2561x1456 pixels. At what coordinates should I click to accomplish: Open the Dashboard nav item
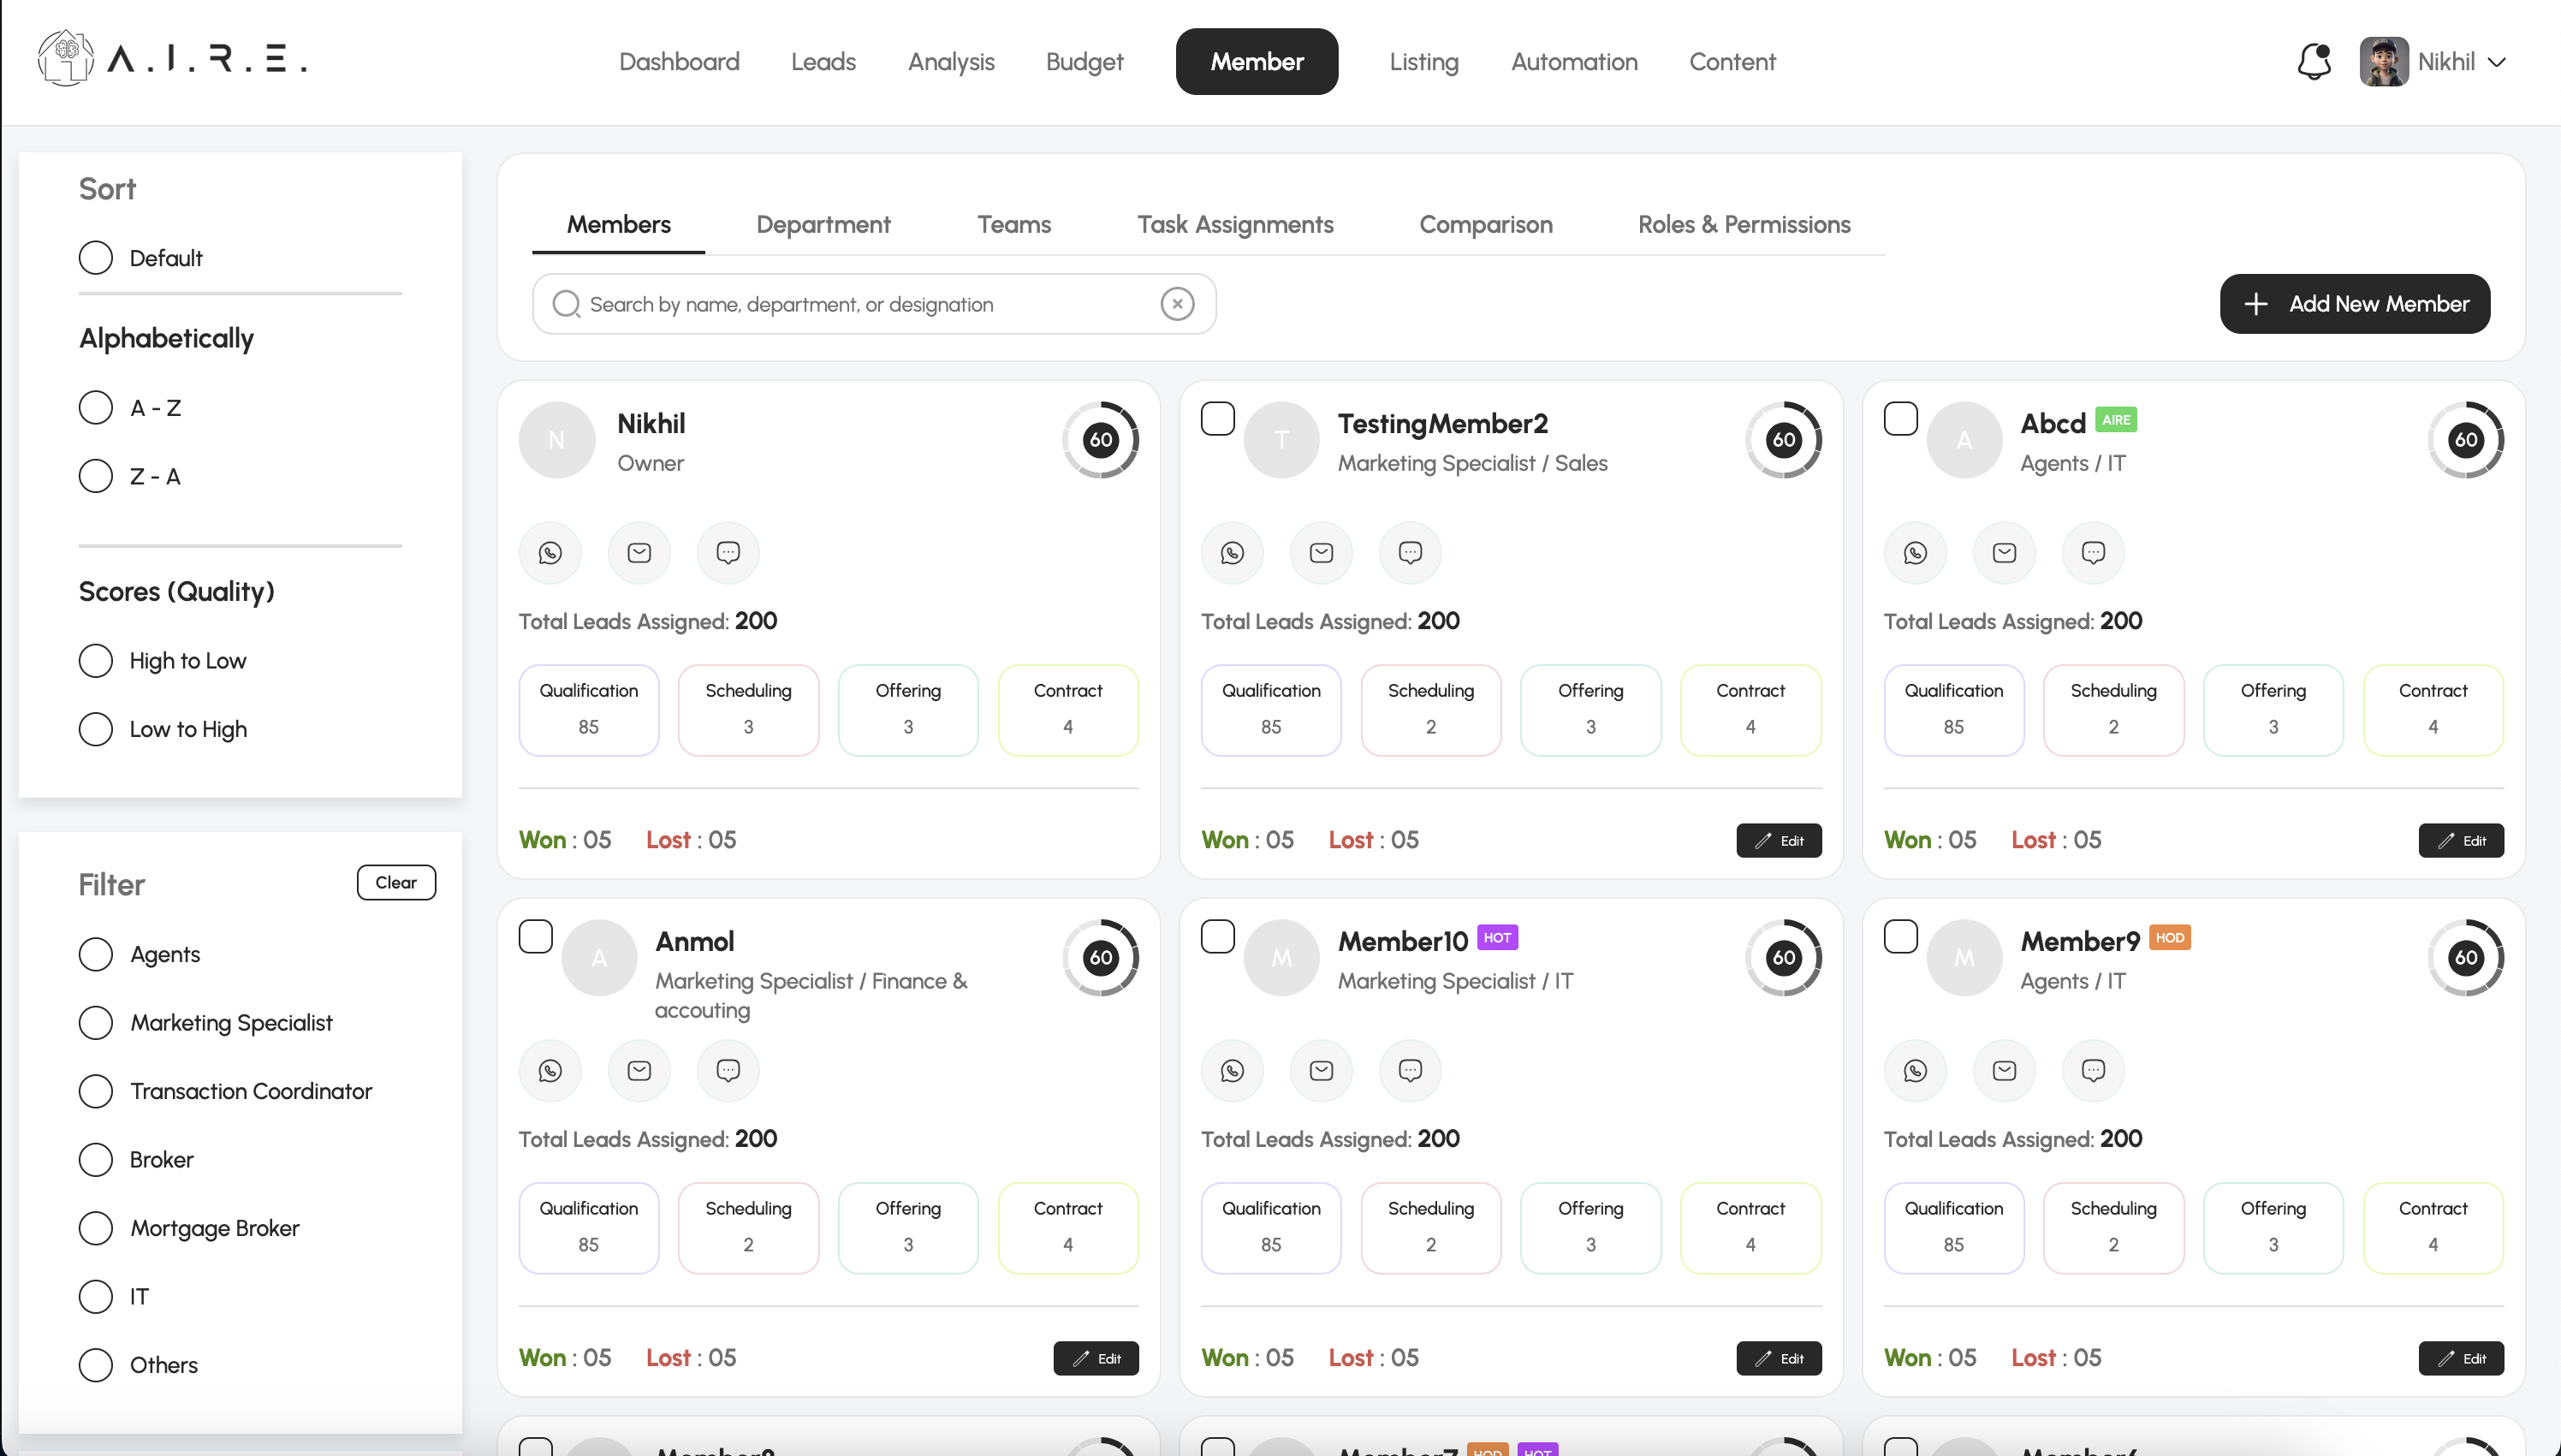(x=679, y=61)
